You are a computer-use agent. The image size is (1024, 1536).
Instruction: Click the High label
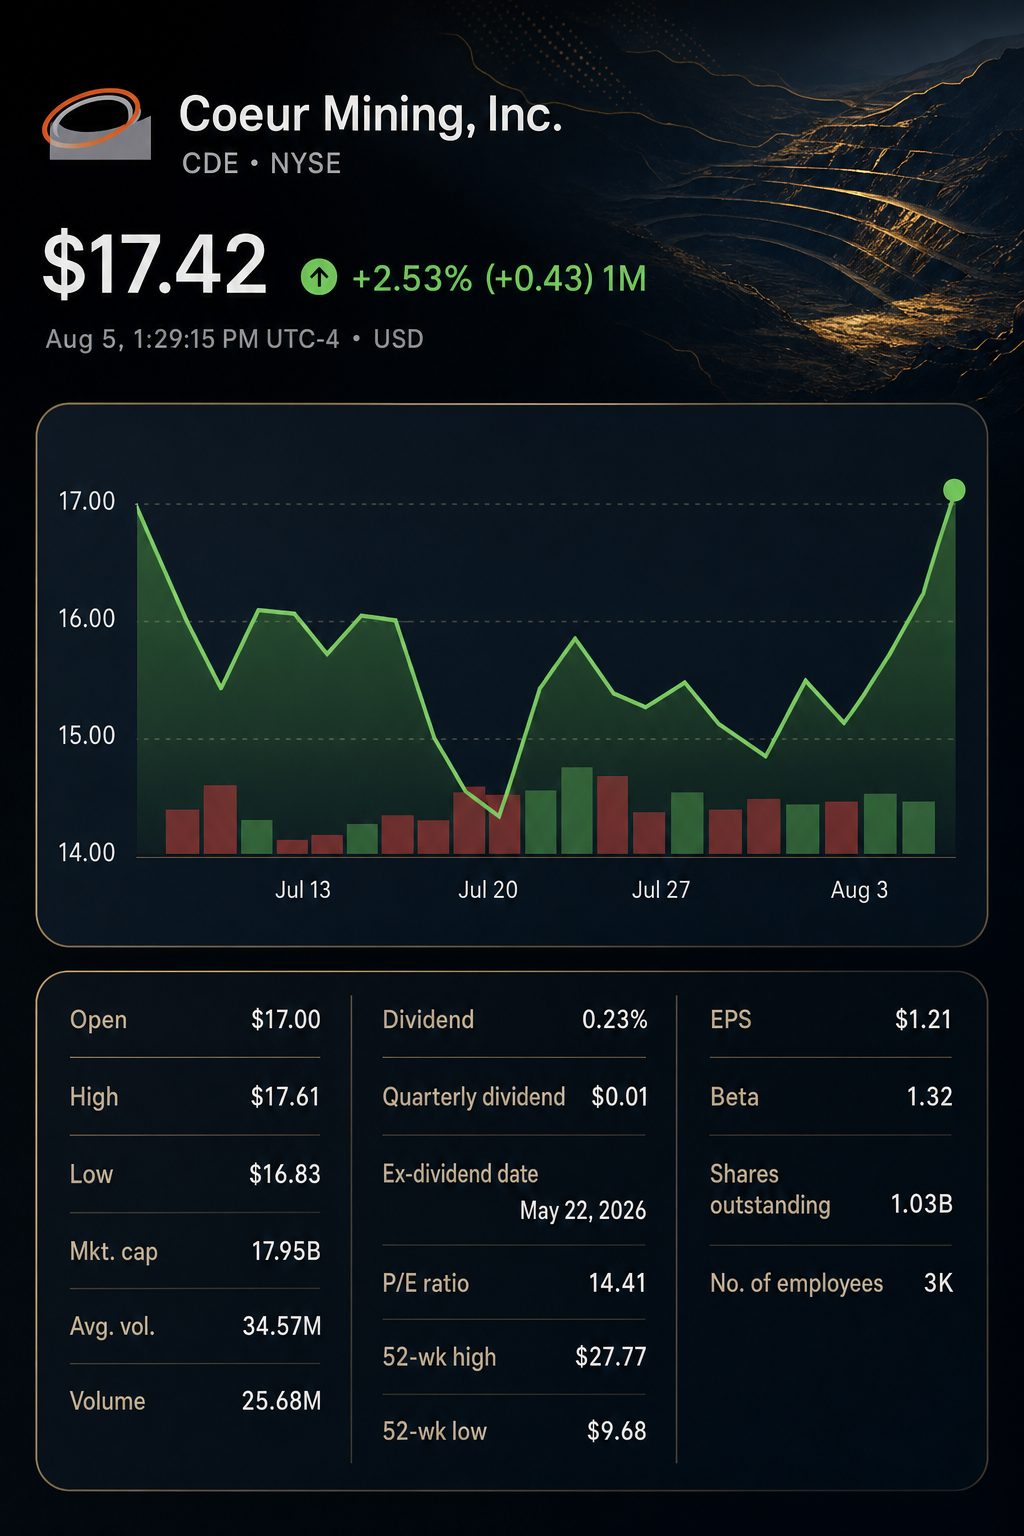94,1097
